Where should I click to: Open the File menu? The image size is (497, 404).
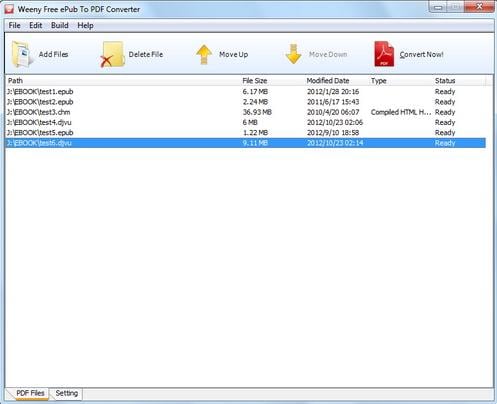(x=14, y=26)
